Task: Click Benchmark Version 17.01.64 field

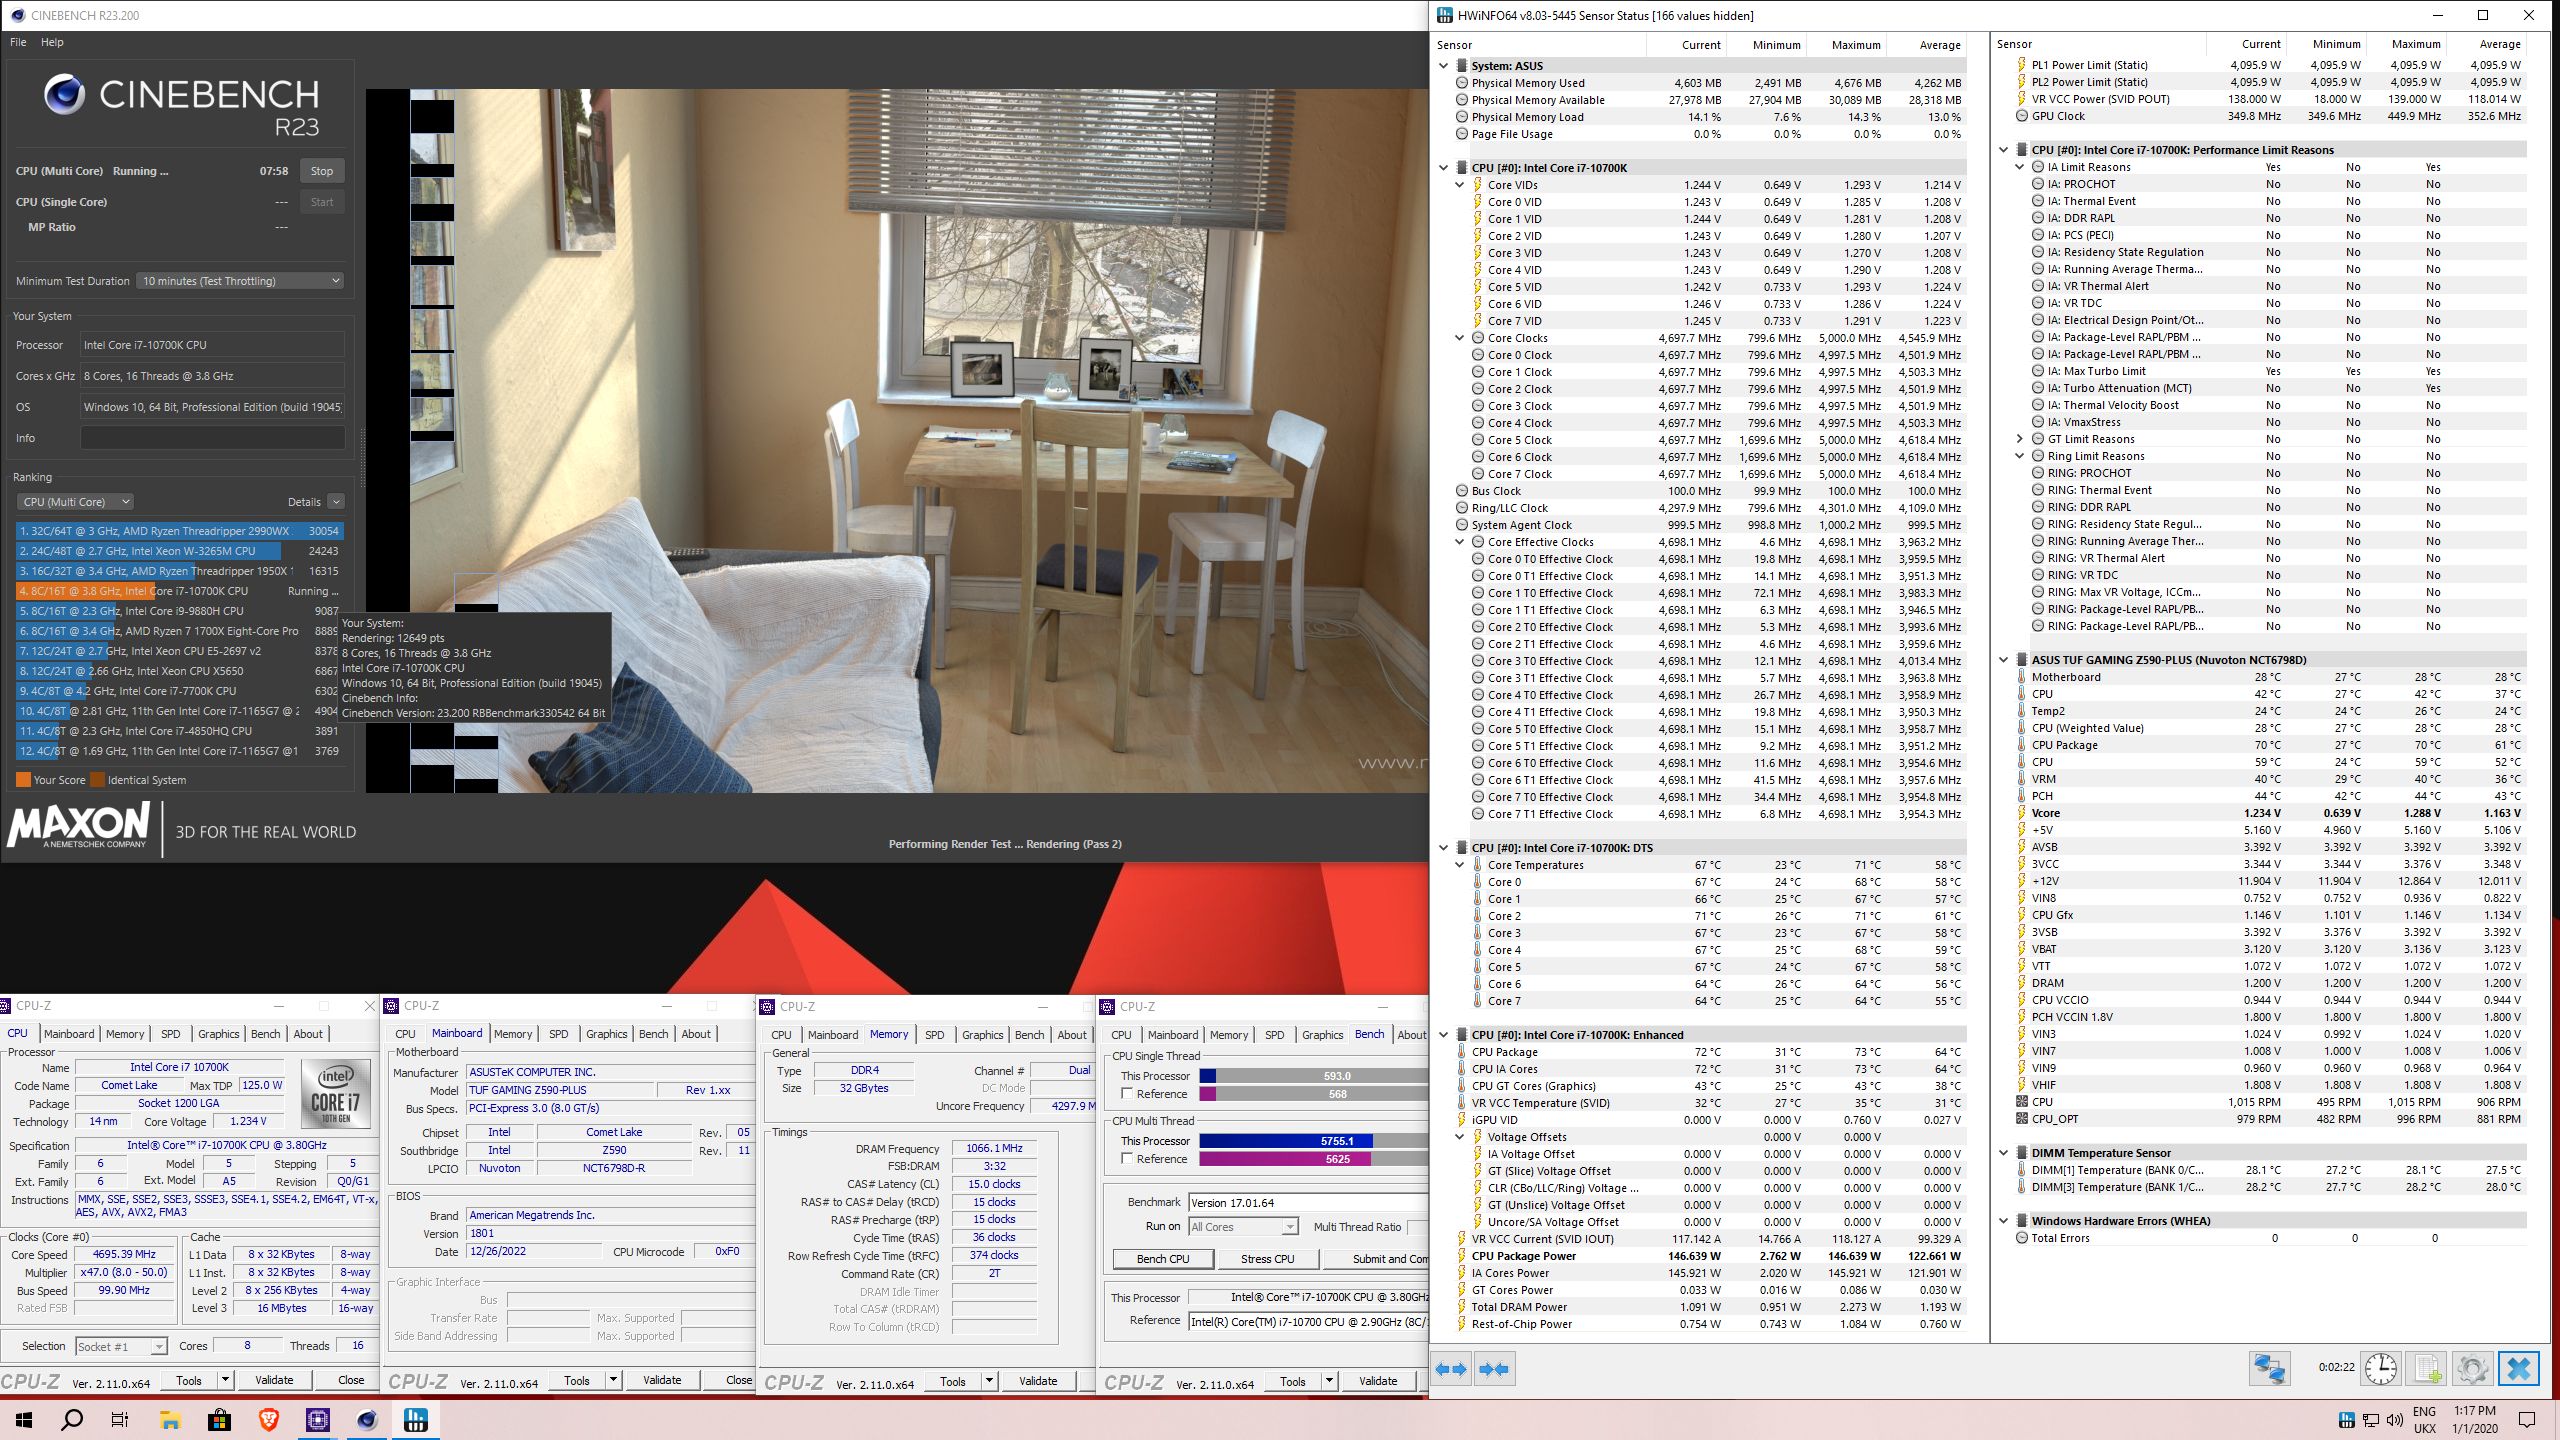Action: tap(1308, 1203)
